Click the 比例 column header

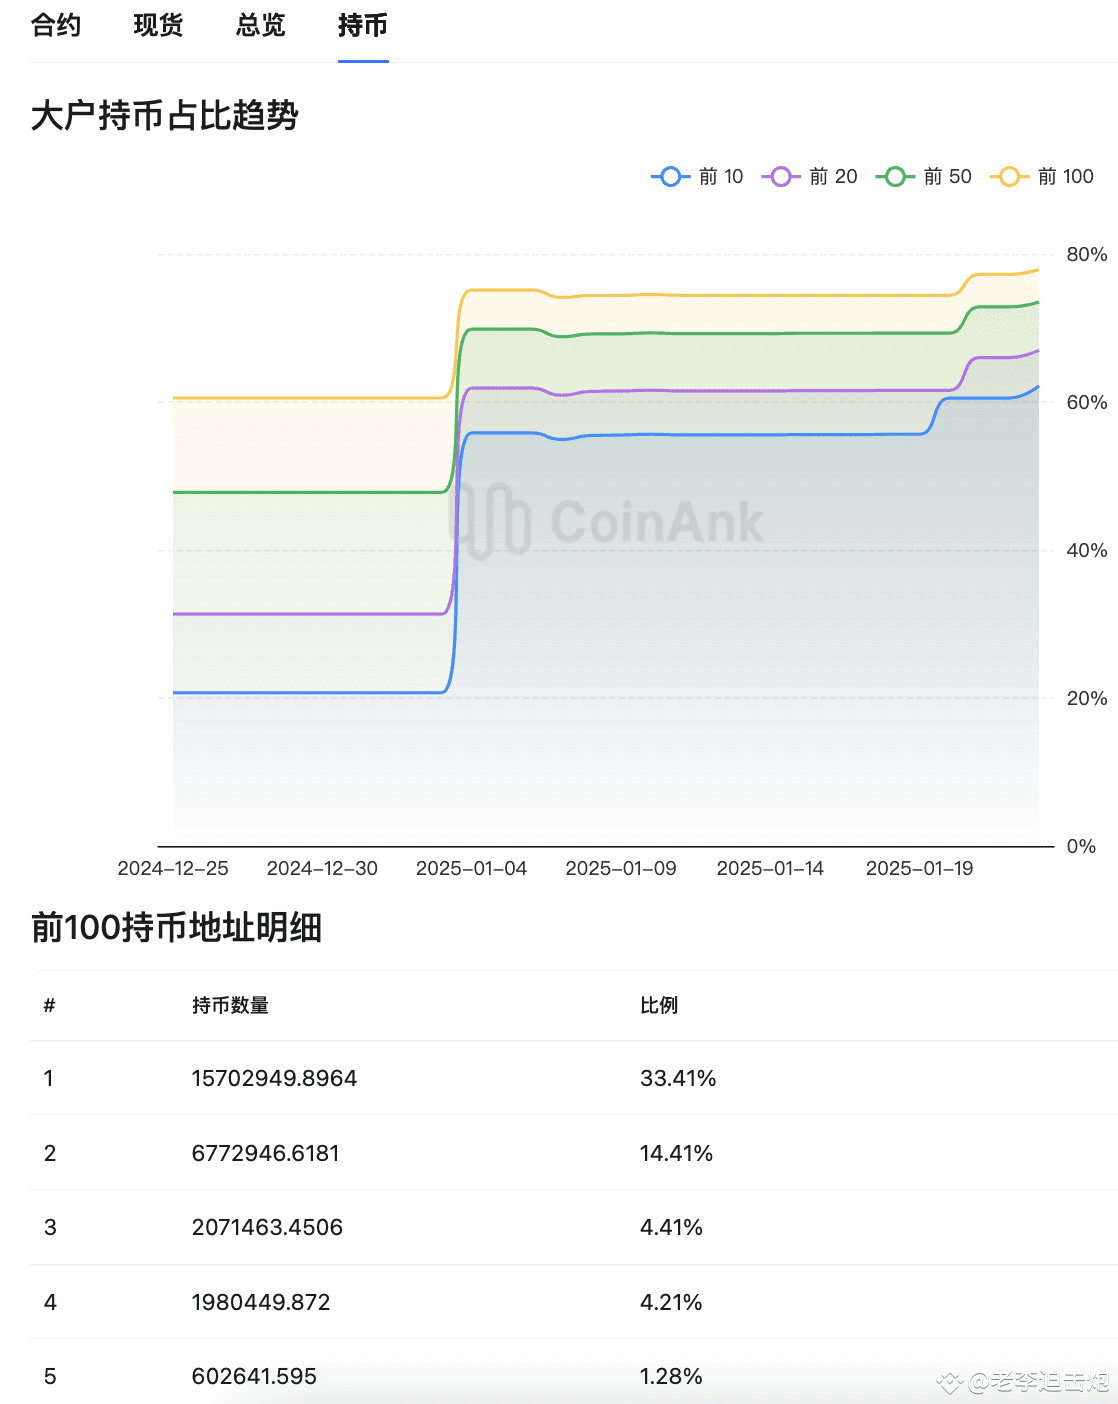[659, 1005]
